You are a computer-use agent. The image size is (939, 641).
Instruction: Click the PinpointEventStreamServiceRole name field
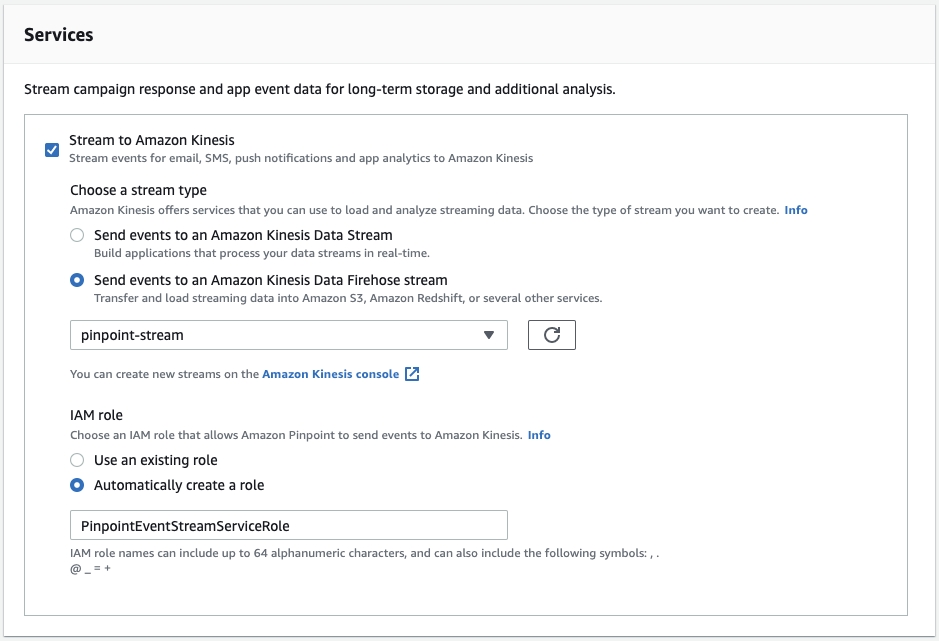288,525
